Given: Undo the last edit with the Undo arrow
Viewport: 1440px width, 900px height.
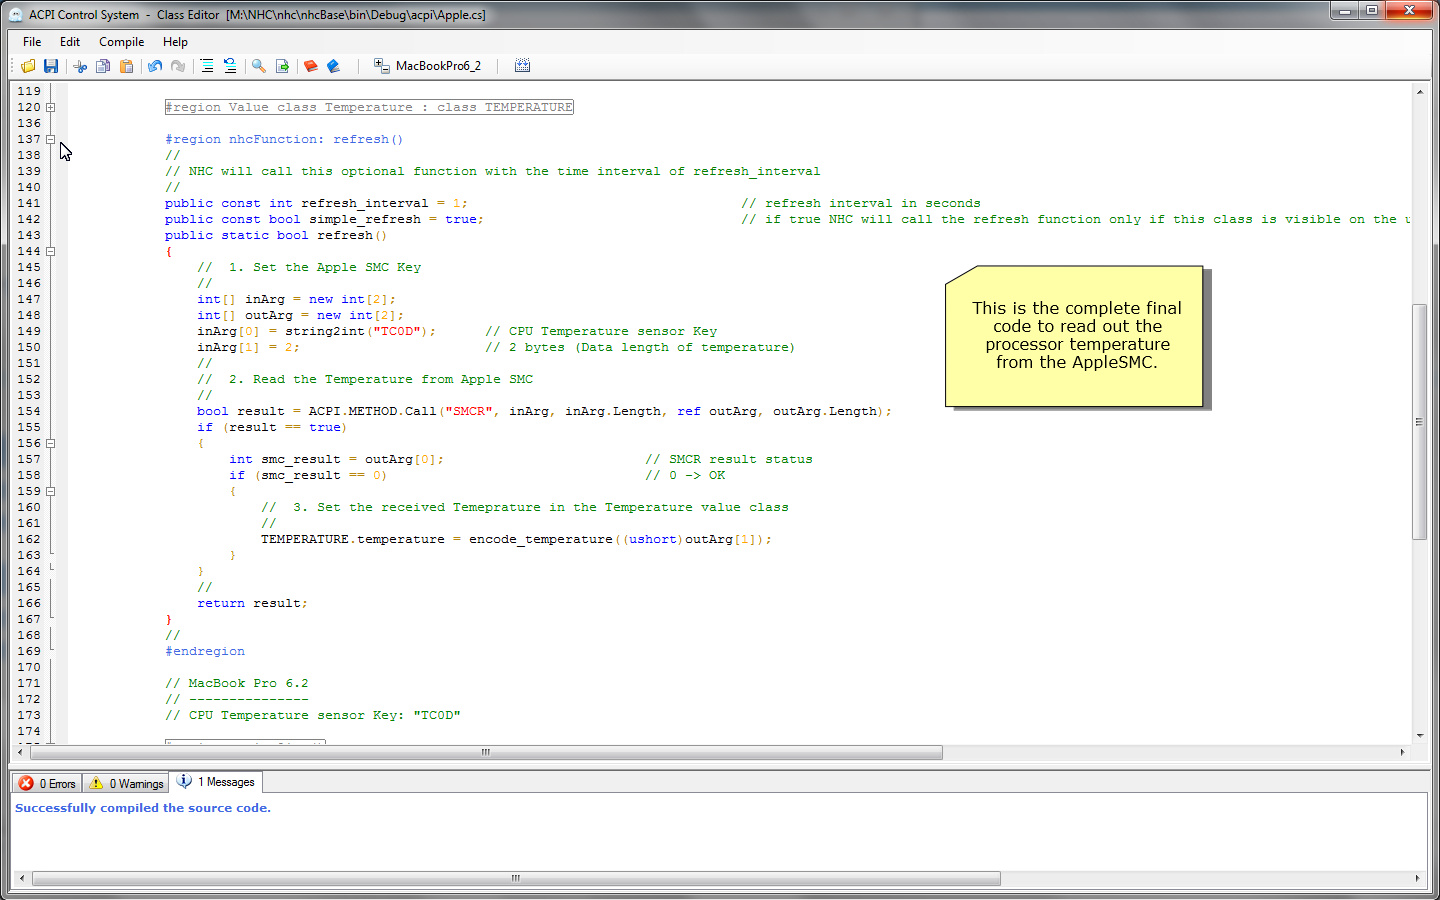Looking at the screenshot, I should click(x=155, y=66).
